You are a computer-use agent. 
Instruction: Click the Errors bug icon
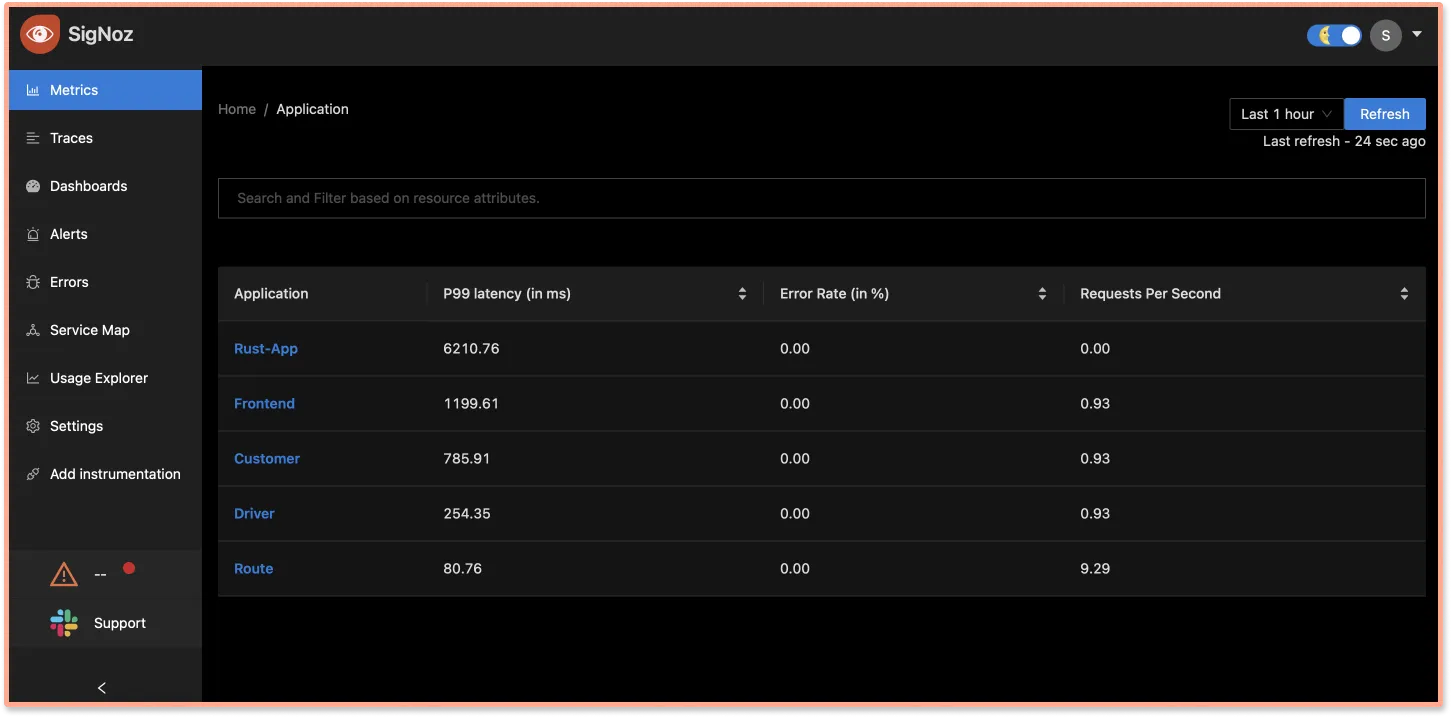[33, 282]
